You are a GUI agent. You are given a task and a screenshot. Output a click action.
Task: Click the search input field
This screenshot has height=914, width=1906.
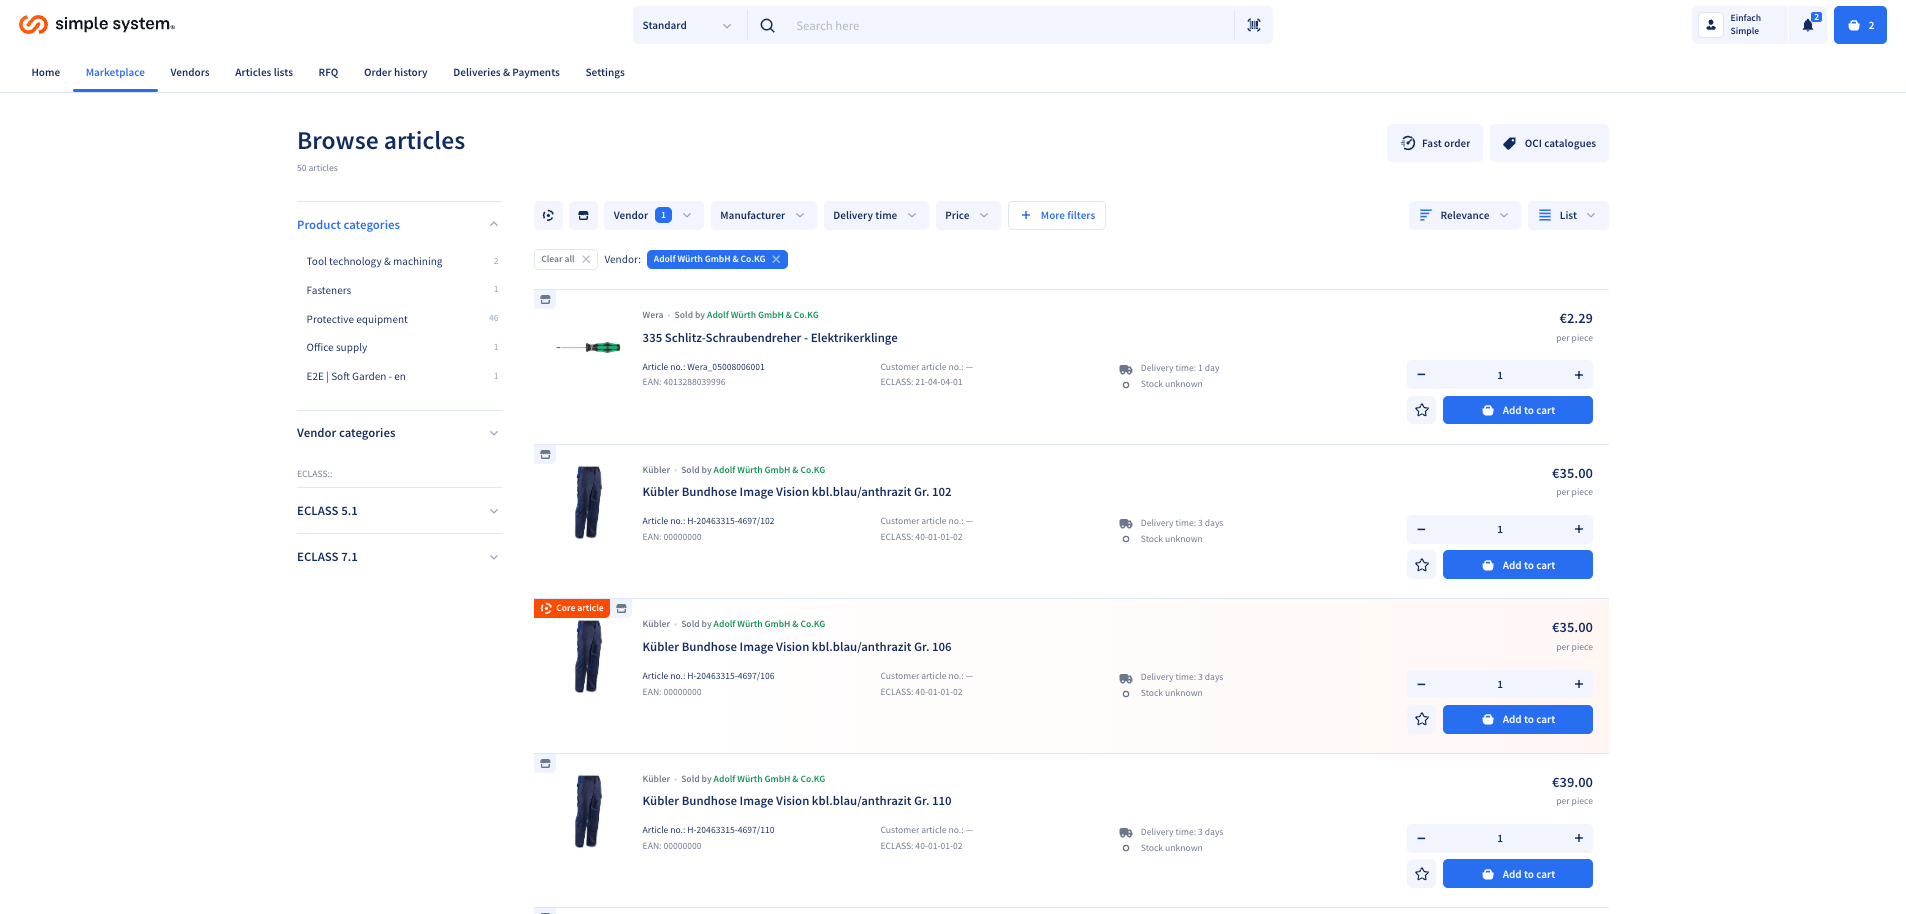pyautogui.click(x=1010, y=25)
